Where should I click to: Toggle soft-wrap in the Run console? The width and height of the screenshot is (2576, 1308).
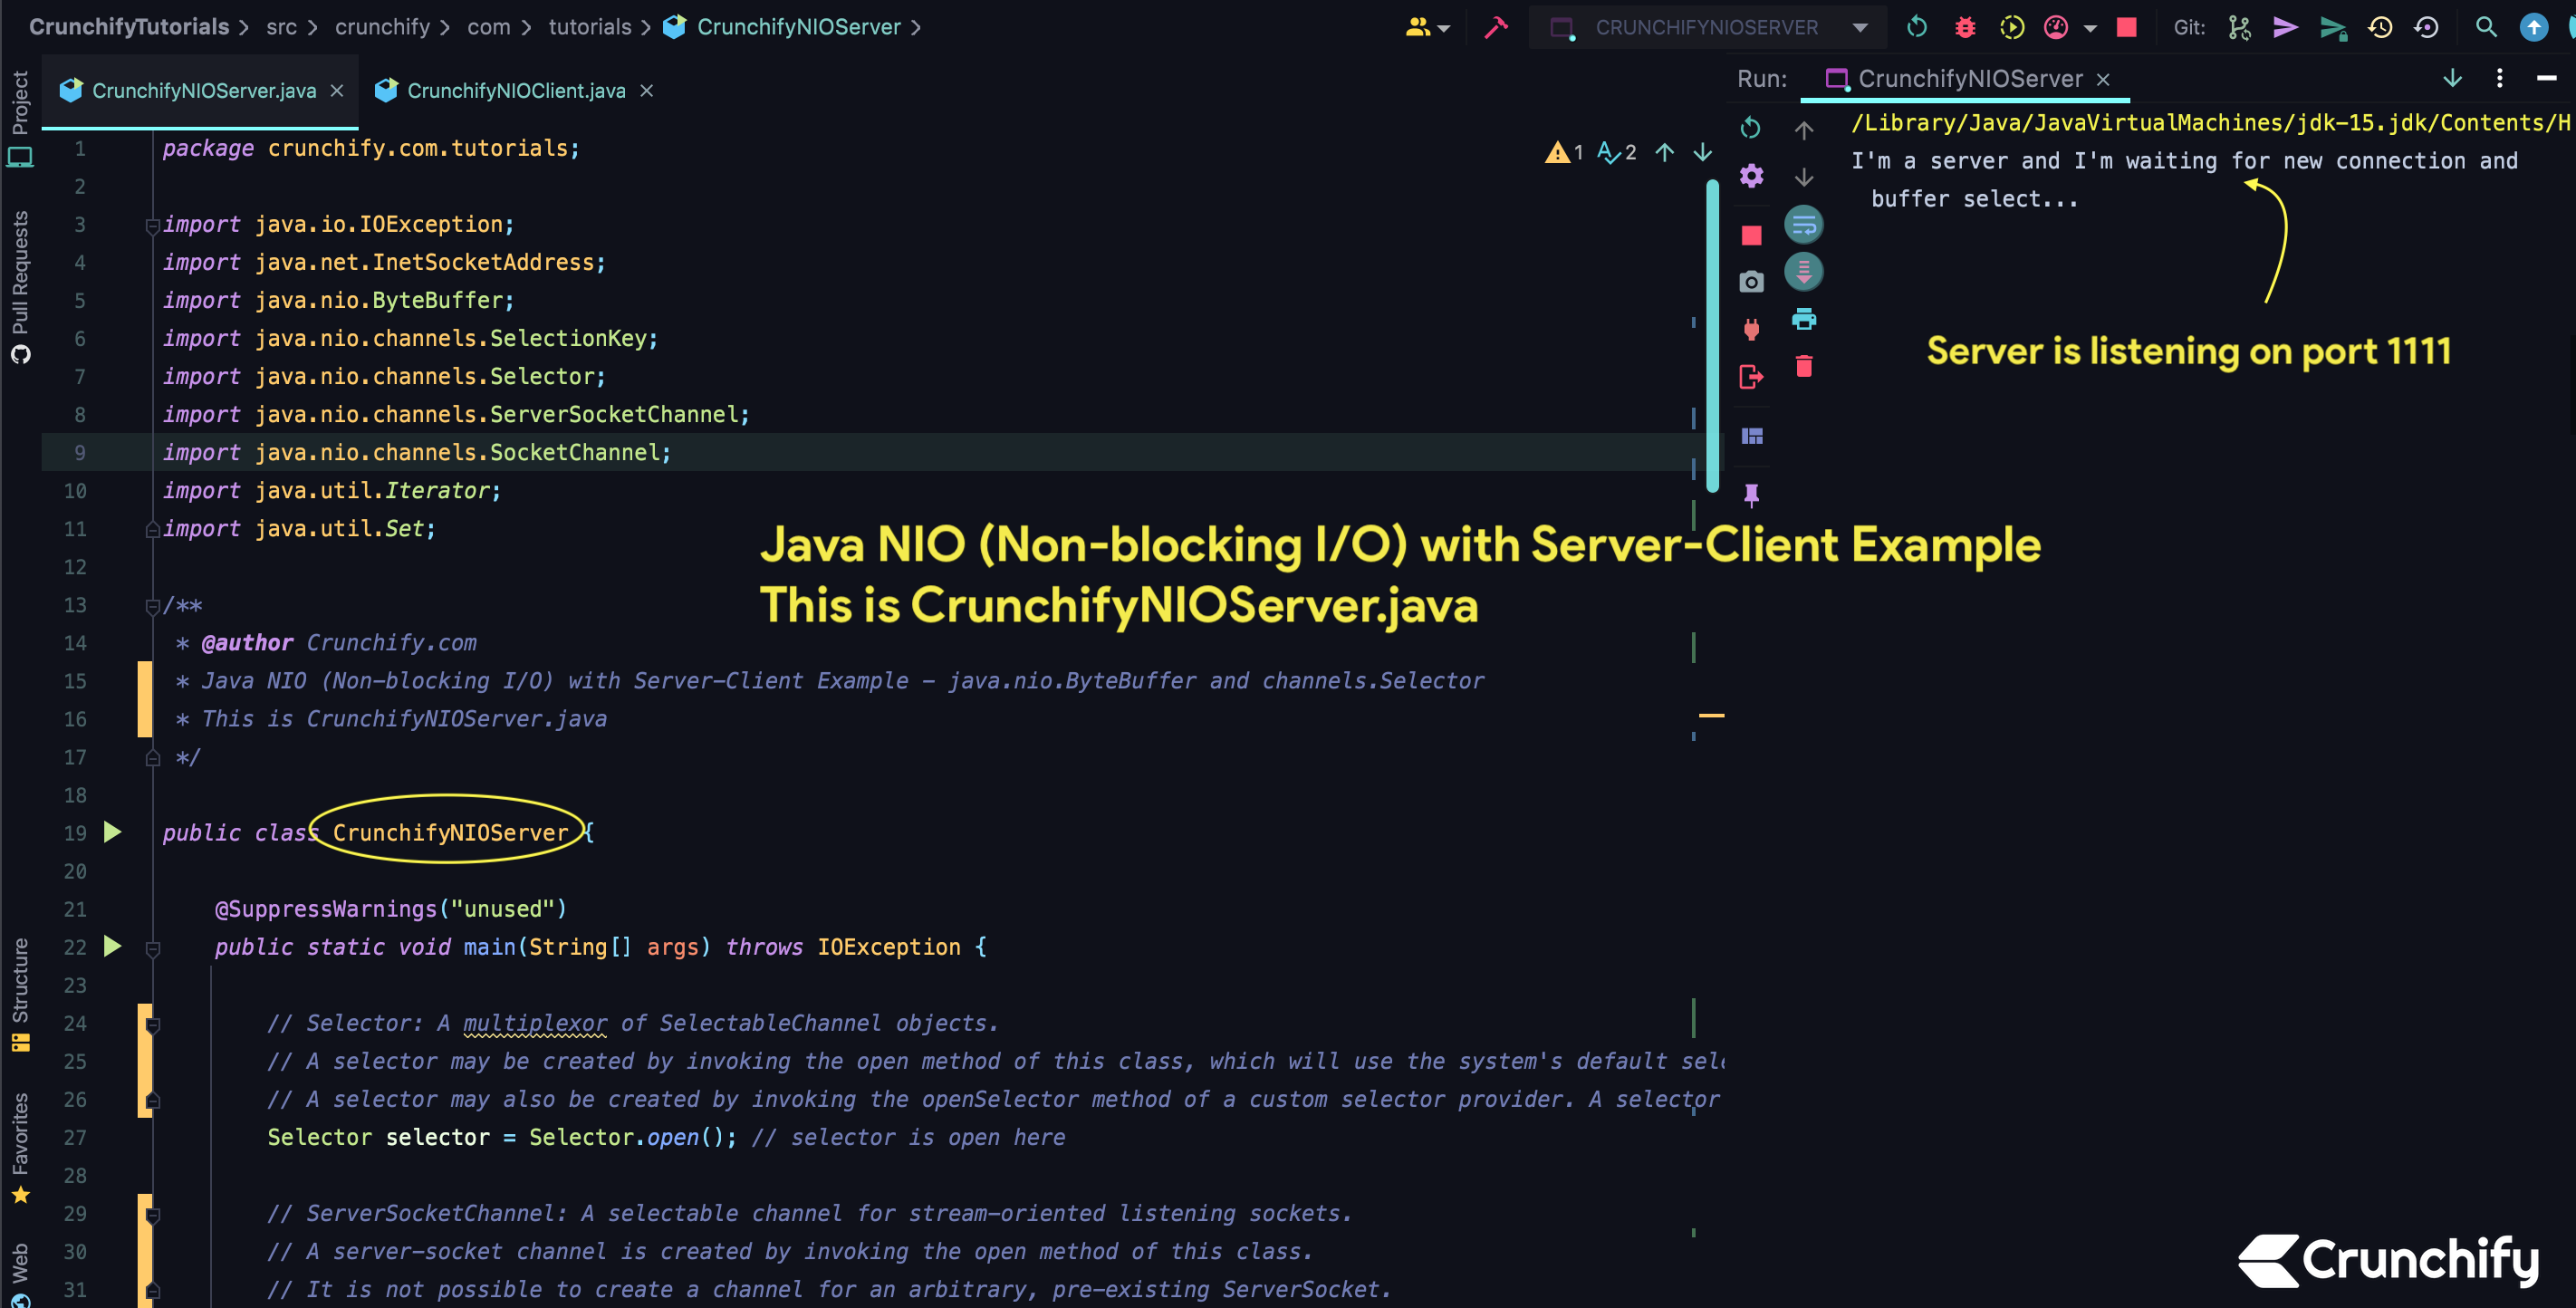click(x=1804, y=225)
